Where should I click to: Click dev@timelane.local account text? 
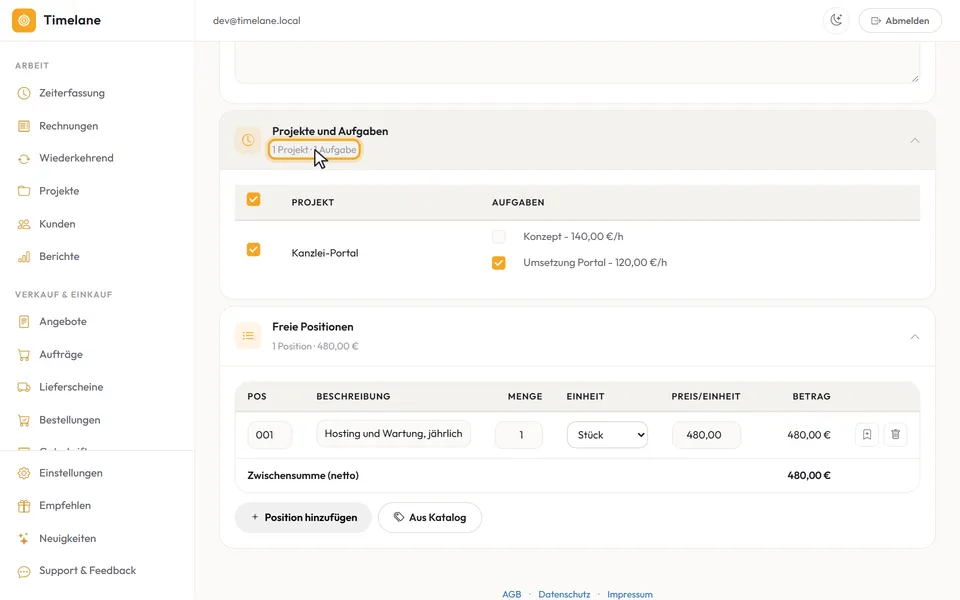pos(257,21)
